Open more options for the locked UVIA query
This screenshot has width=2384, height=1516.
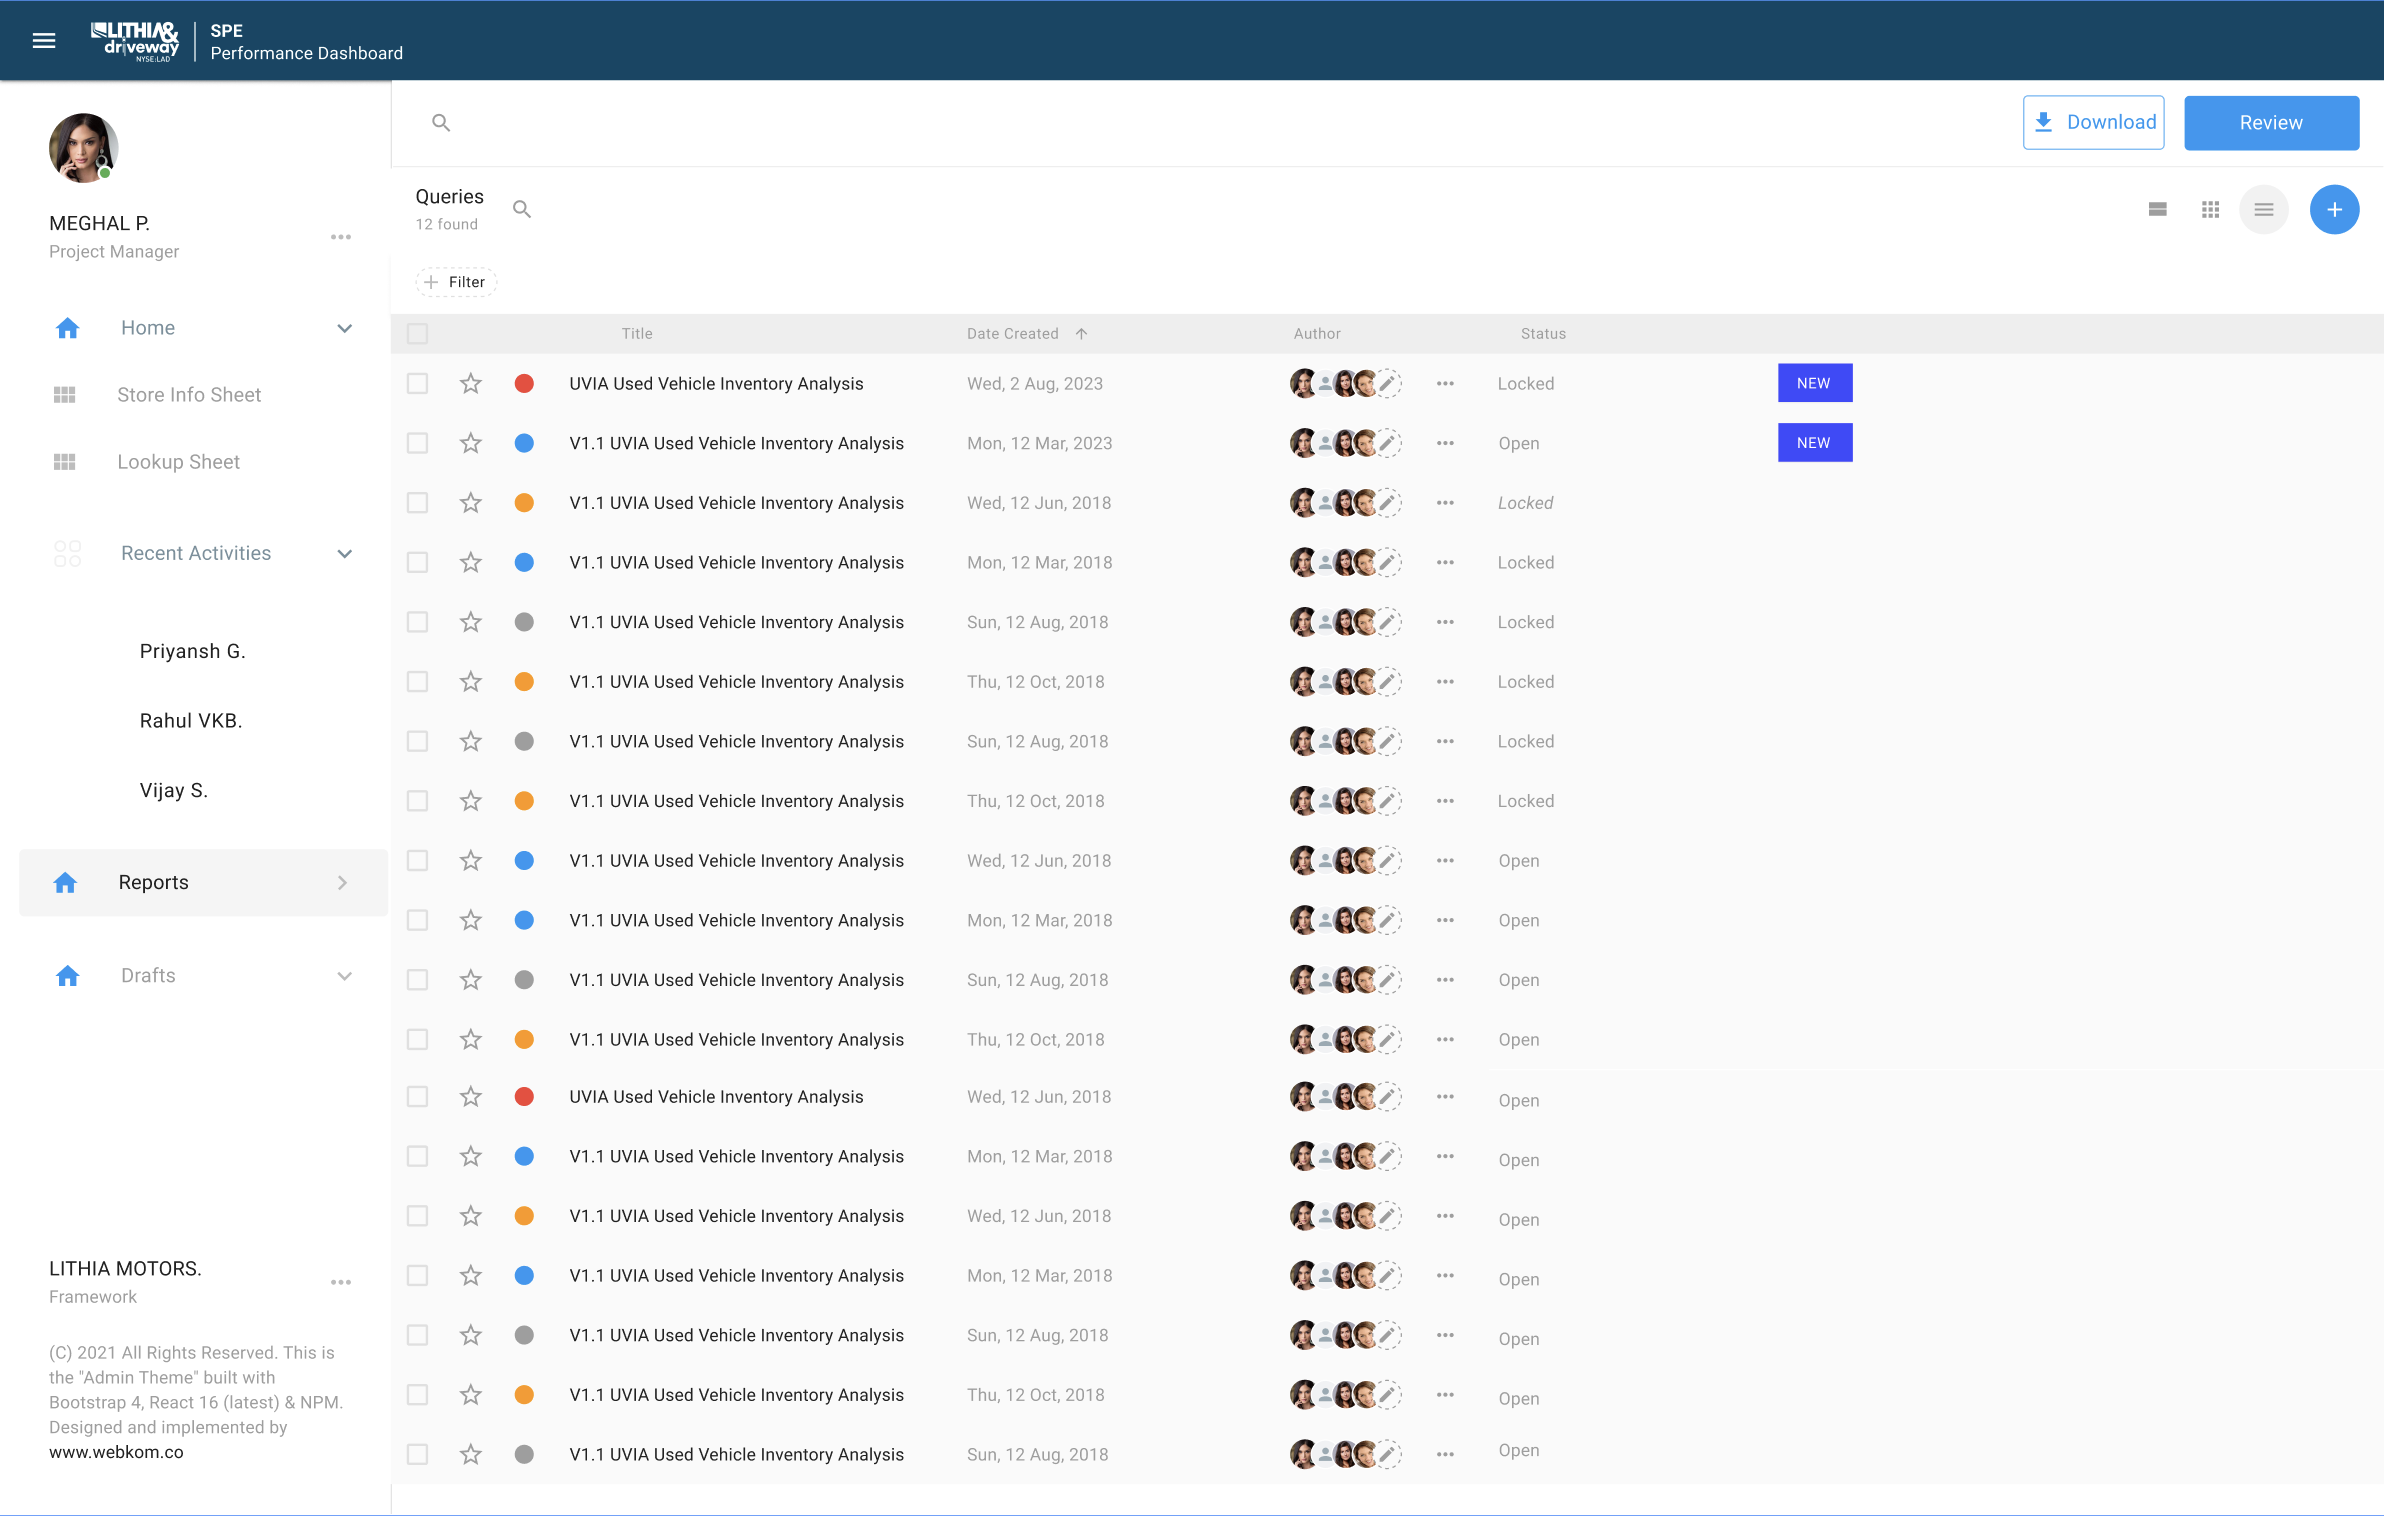coord(1445,383)
